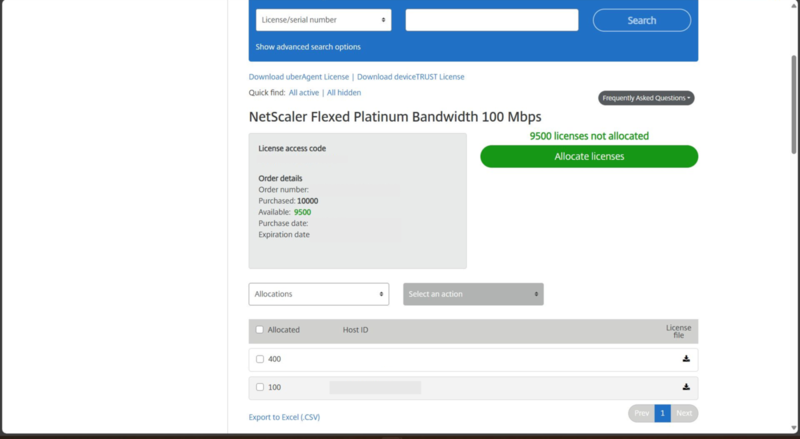Click Show advanced search options

pos(308,47)
